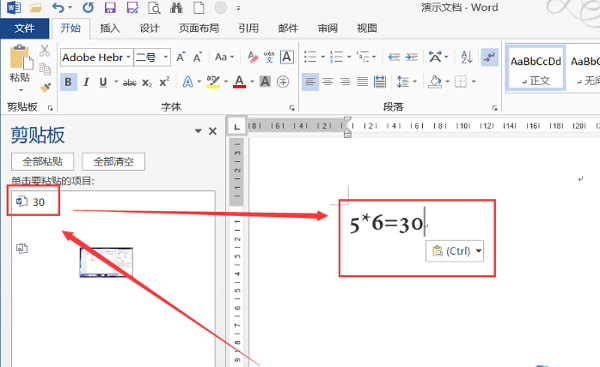Open the font dialog launcher
Viewport: 600px width, 367px height.
292,108
